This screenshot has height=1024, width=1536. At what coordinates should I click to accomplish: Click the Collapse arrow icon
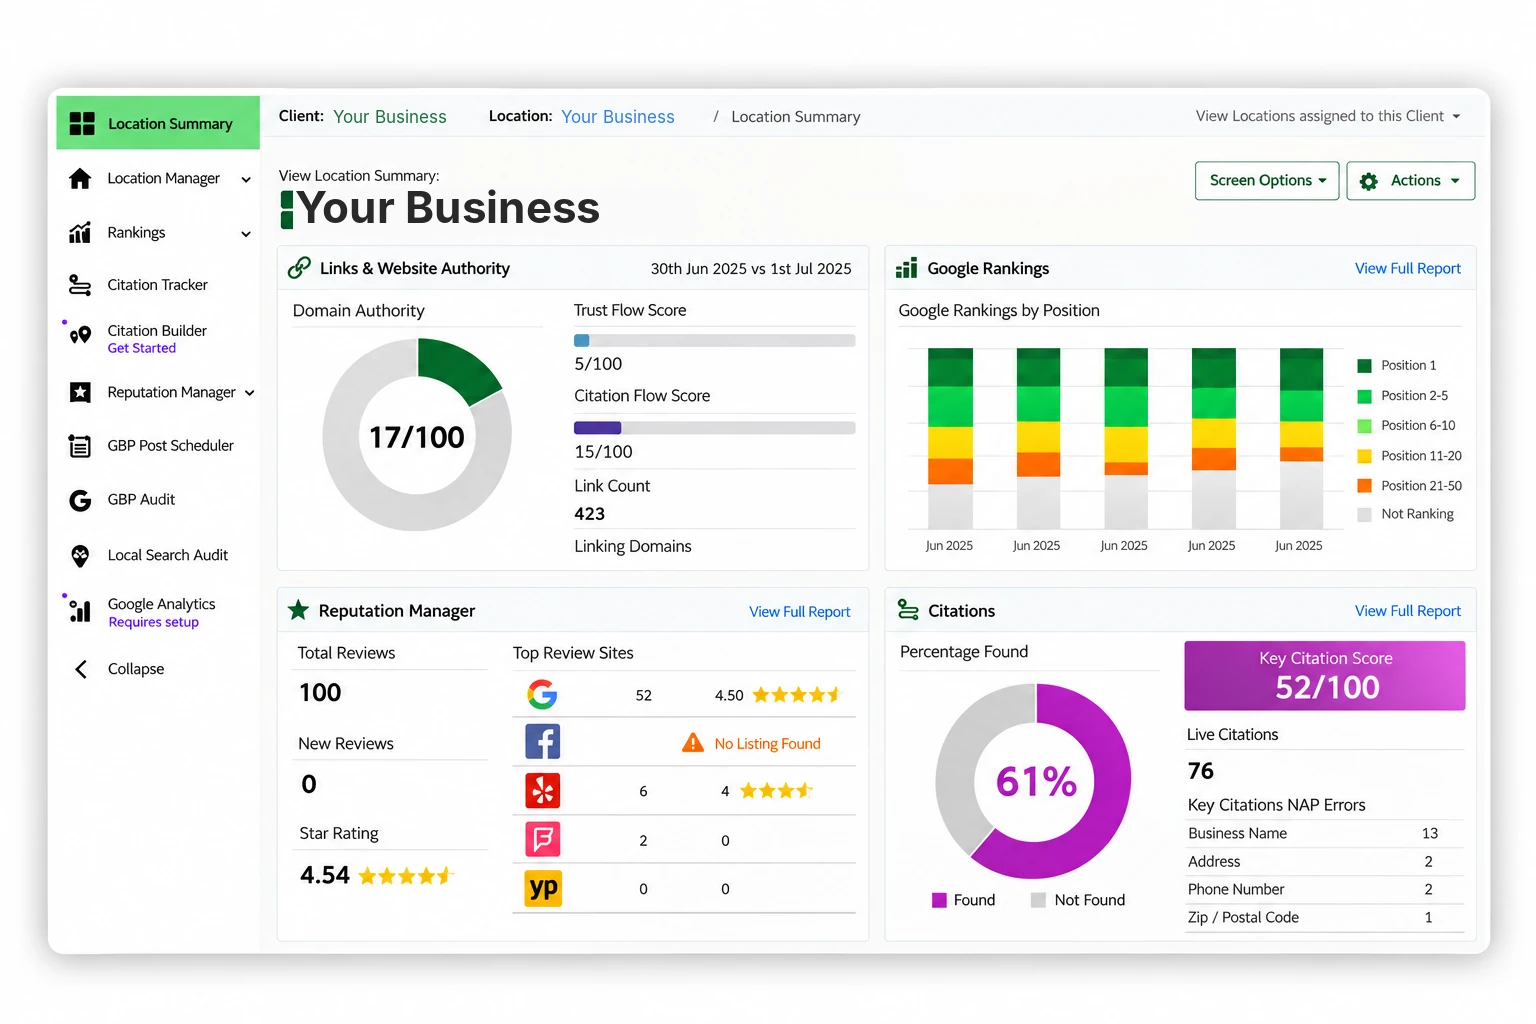pos(81,669)
